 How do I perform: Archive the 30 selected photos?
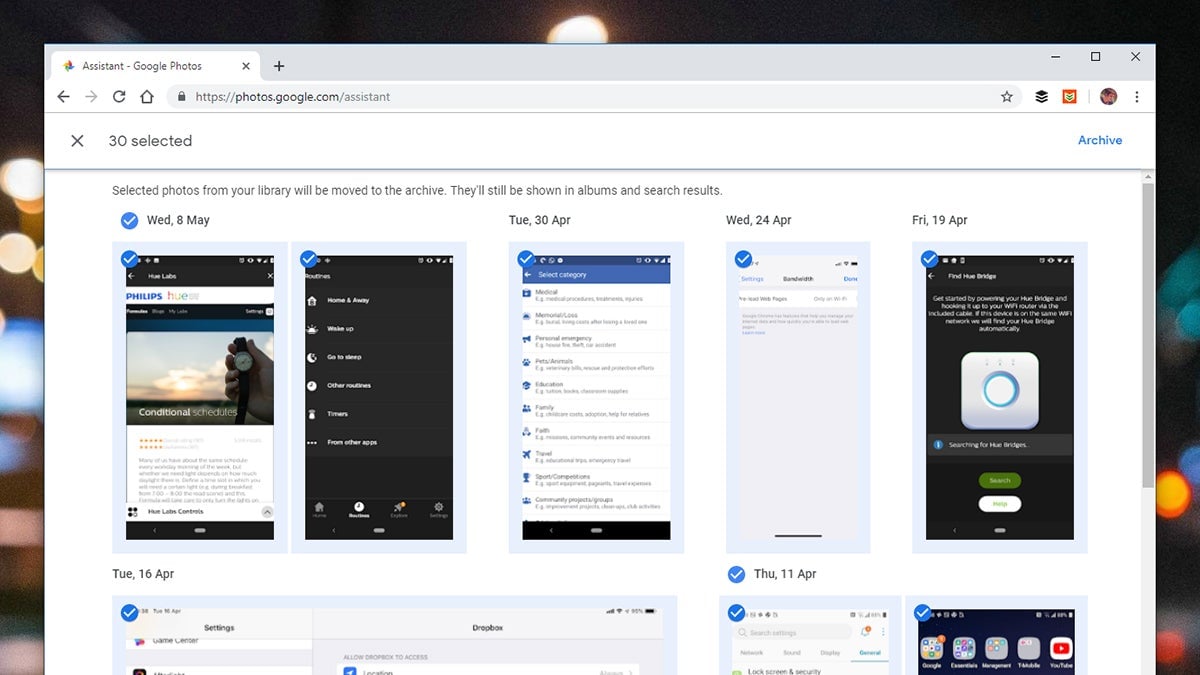click(1100, 140)
